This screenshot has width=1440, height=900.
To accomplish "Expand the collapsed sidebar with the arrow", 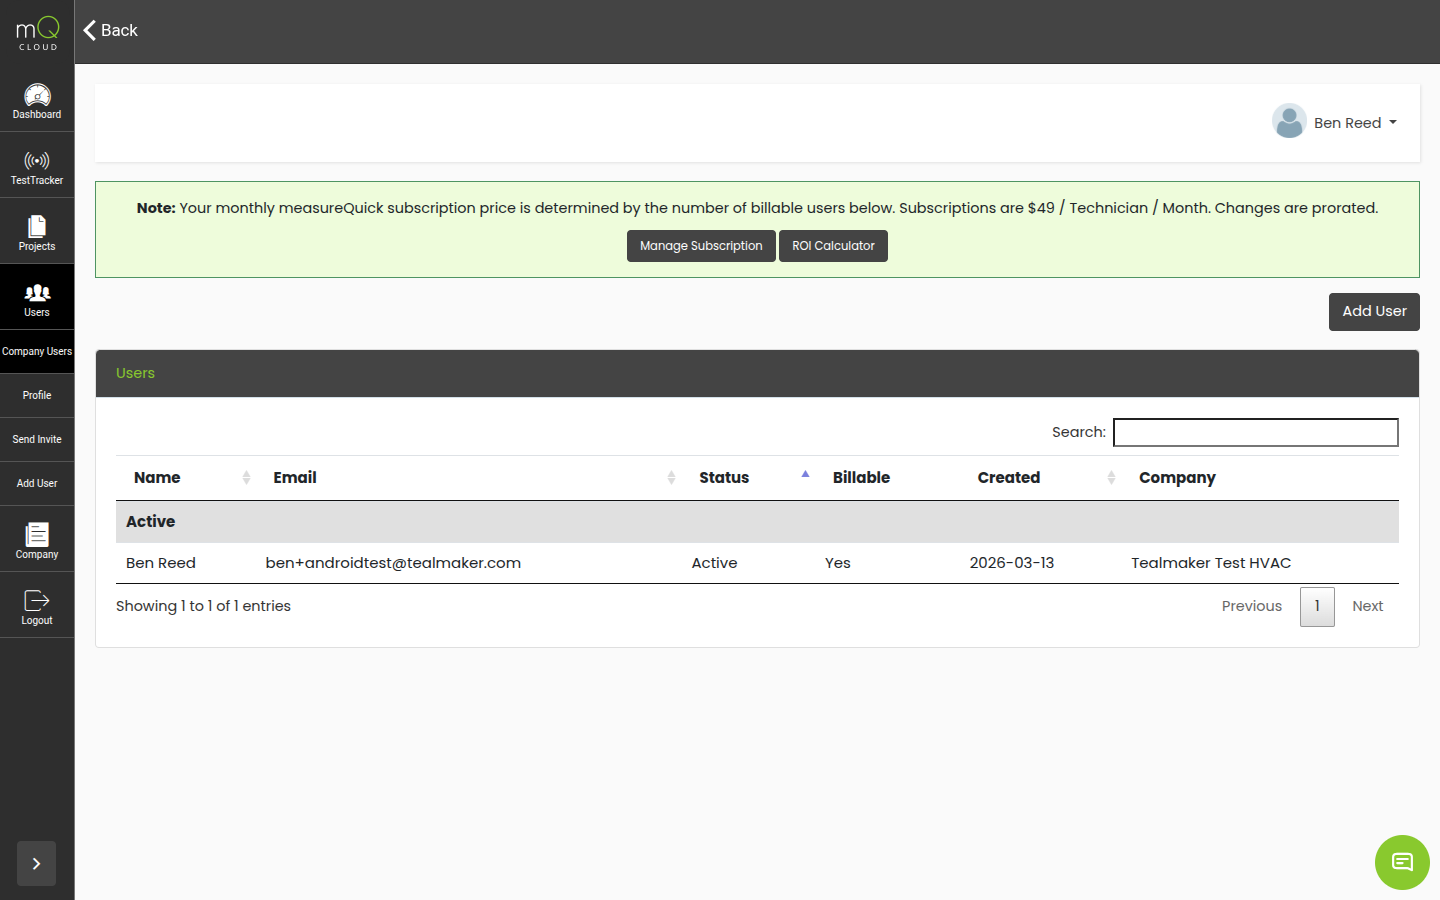I will click(x=37, y=863).
